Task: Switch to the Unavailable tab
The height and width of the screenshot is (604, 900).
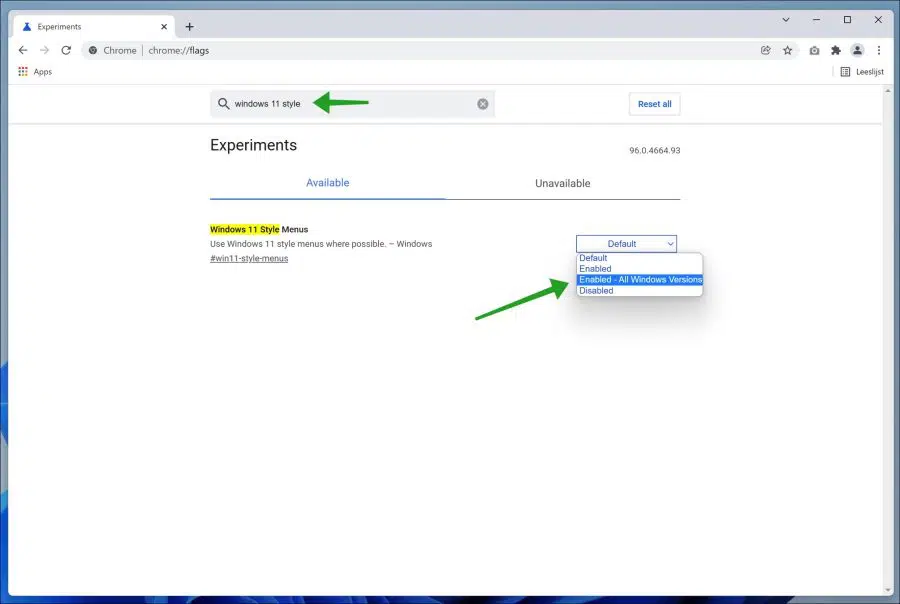Action: click(562, 183)
